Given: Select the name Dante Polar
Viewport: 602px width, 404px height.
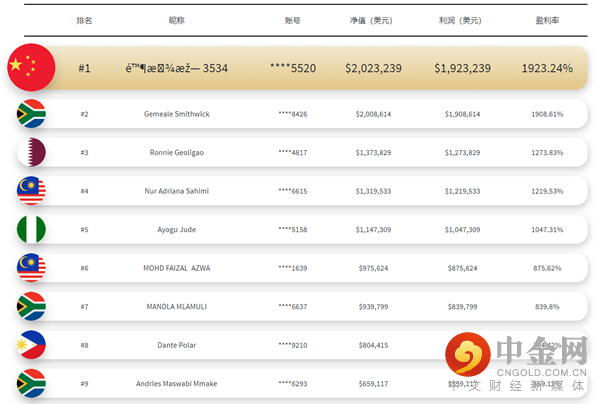Looking at the screenshot, I should point(177,345).
